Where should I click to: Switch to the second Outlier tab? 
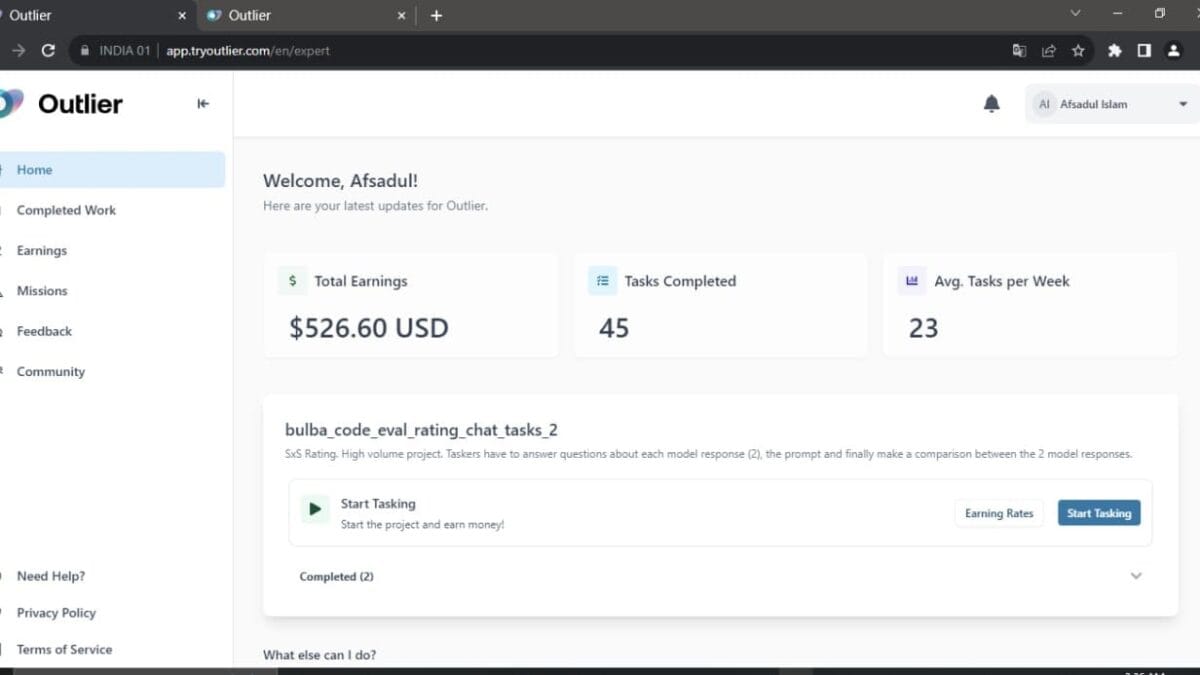tap(305, 15)
